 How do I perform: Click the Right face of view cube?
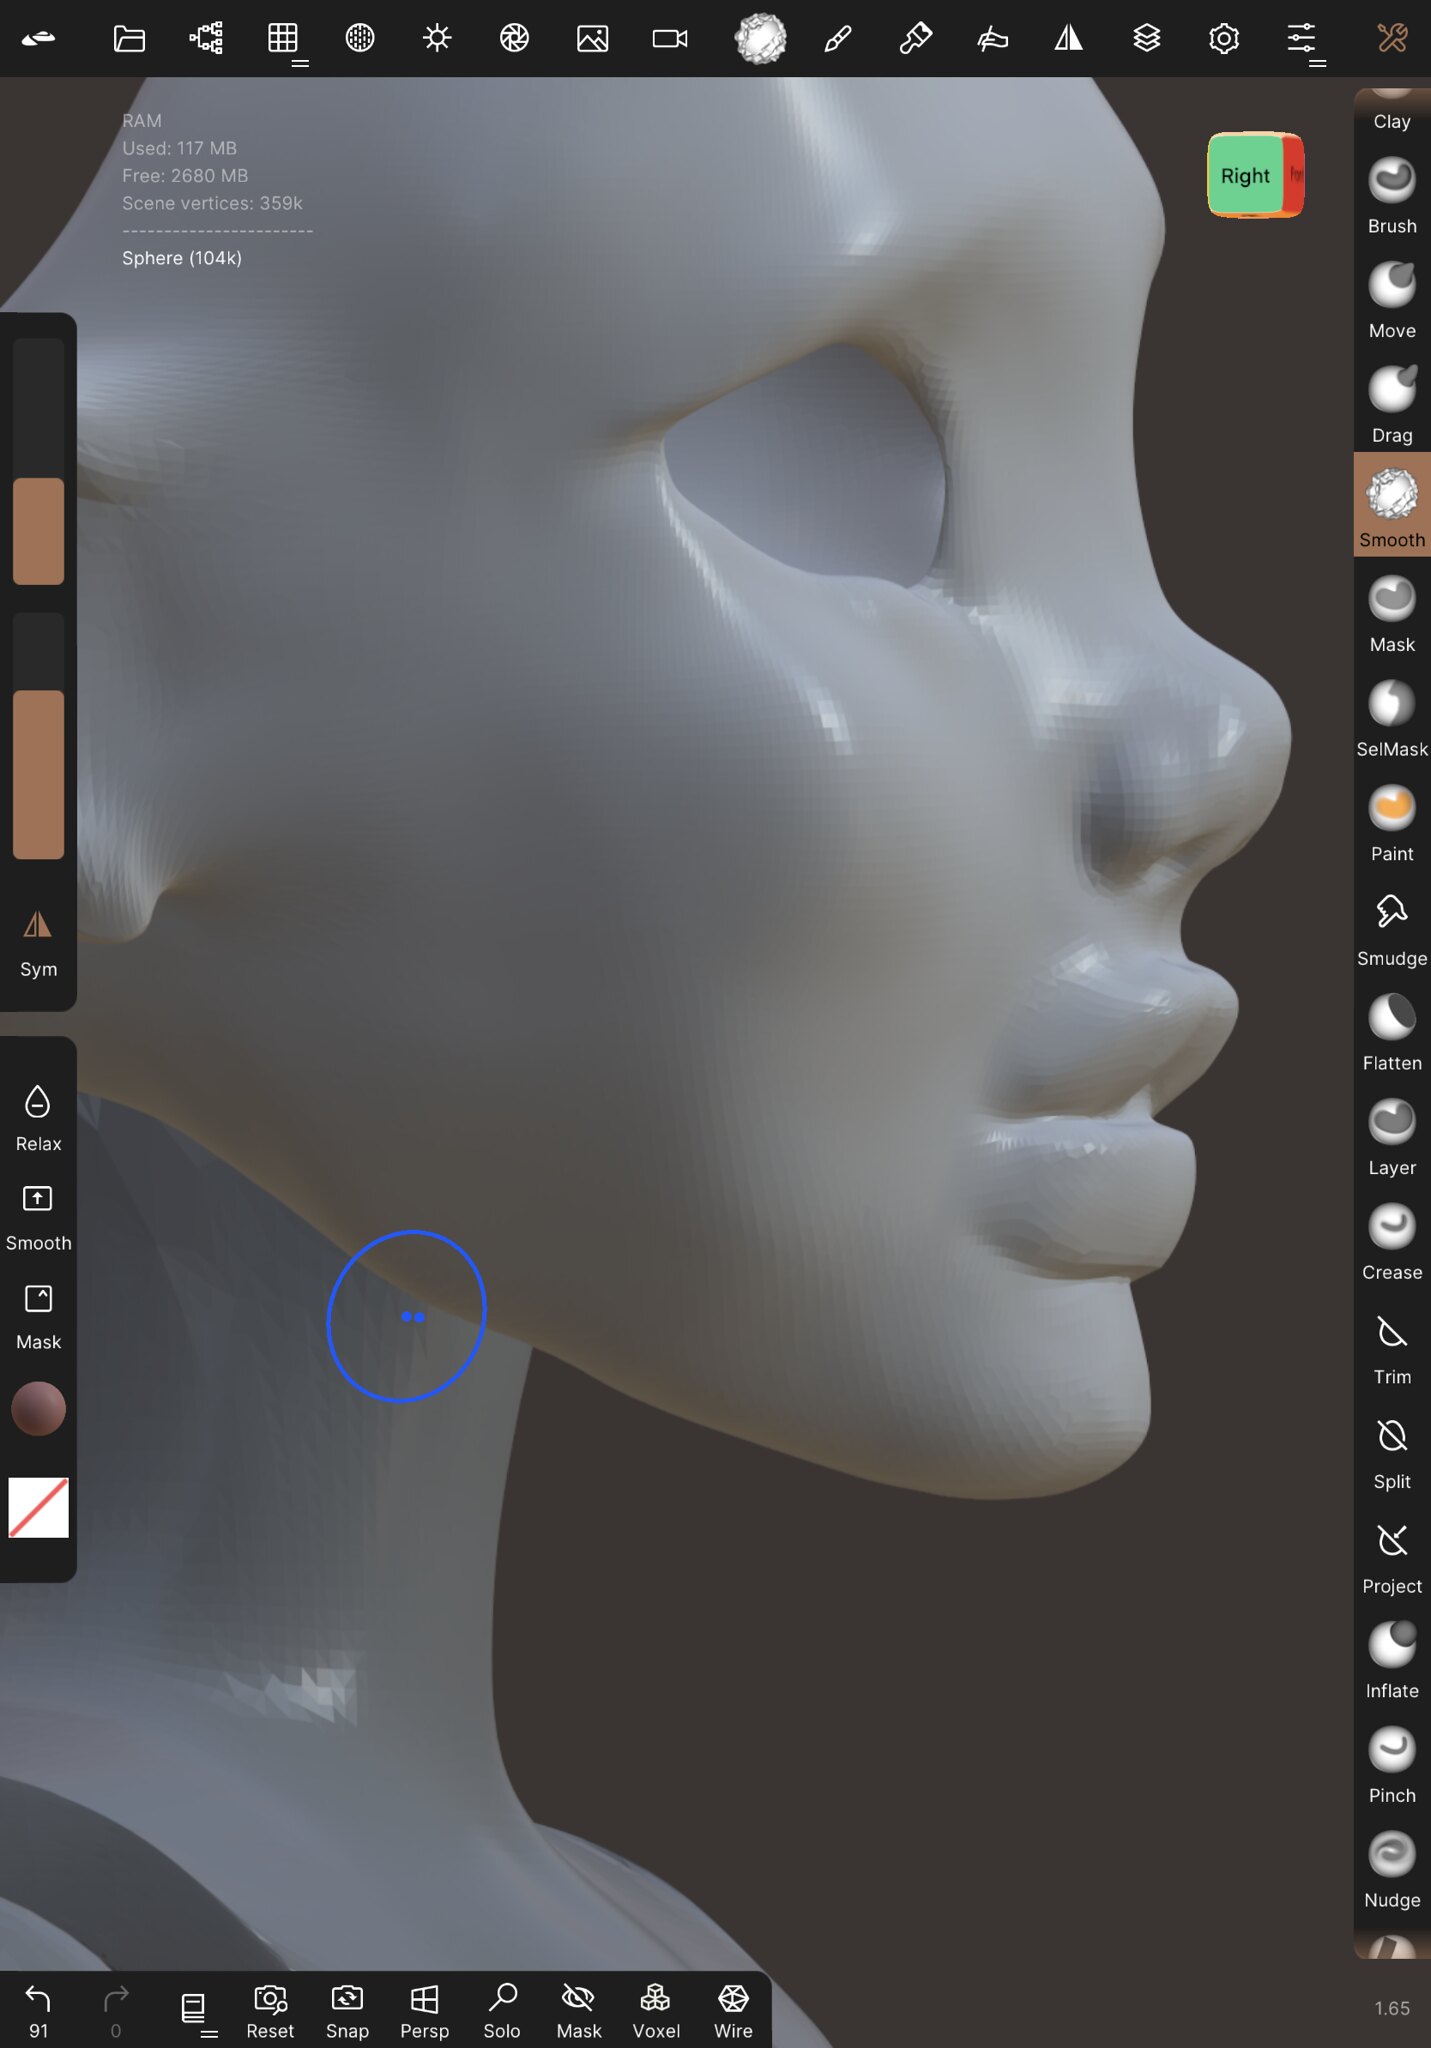[x=1245, y=175]
